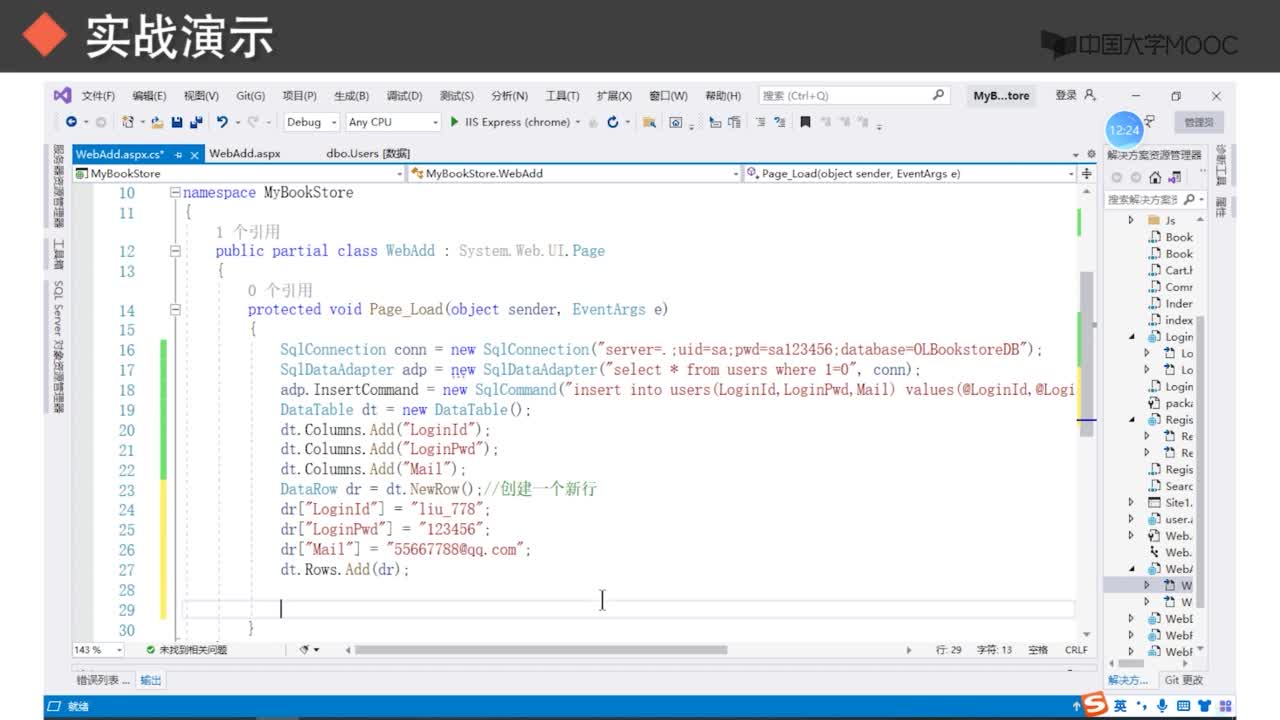Toggle pin on WebAdd.aspx.cs tab

(178, 154)
